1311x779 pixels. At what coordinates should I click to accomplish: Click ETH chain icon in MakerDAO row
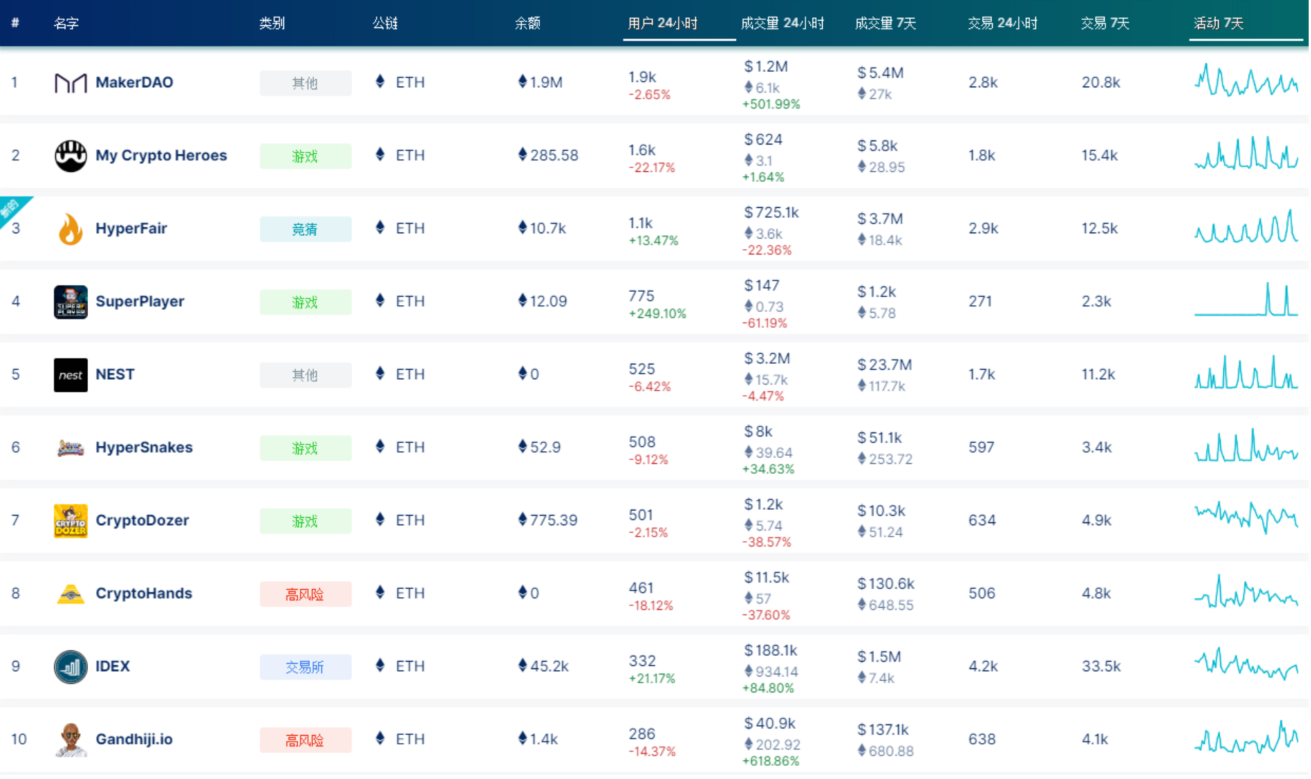tap(380, 82)
